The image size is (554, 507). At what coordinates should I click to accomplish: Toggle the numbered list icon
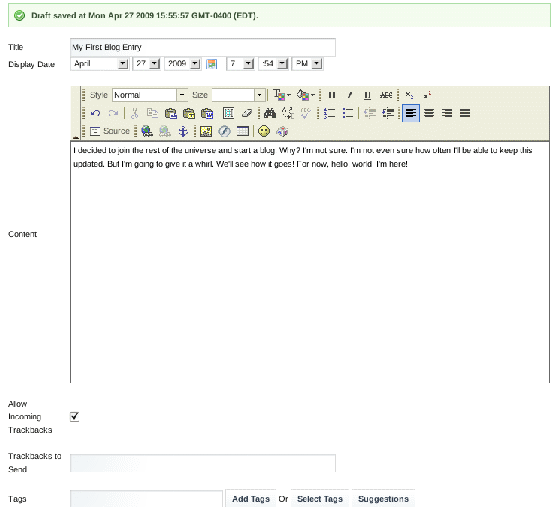pos(330,113)
